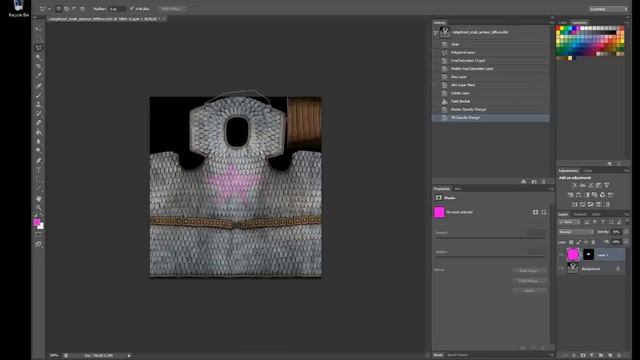Add a Curves adjustment
Viewport: 640px width, 360px height.
(591, 185)
